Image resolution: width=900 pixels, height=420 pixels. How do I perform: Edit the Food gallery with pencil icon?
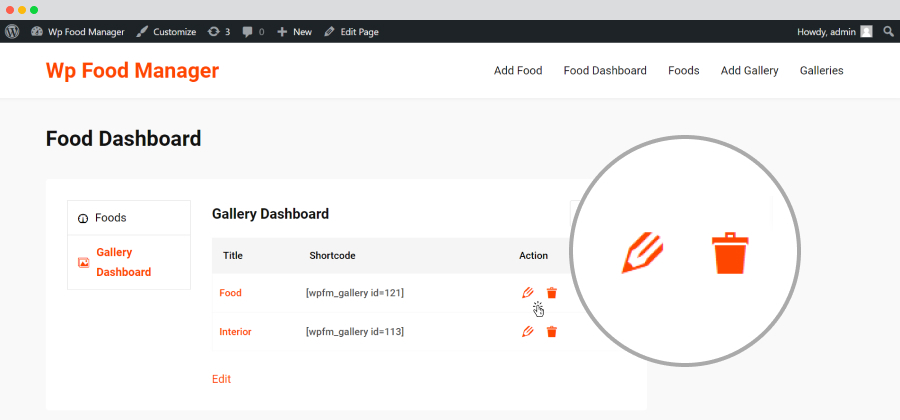pos(527,293)
